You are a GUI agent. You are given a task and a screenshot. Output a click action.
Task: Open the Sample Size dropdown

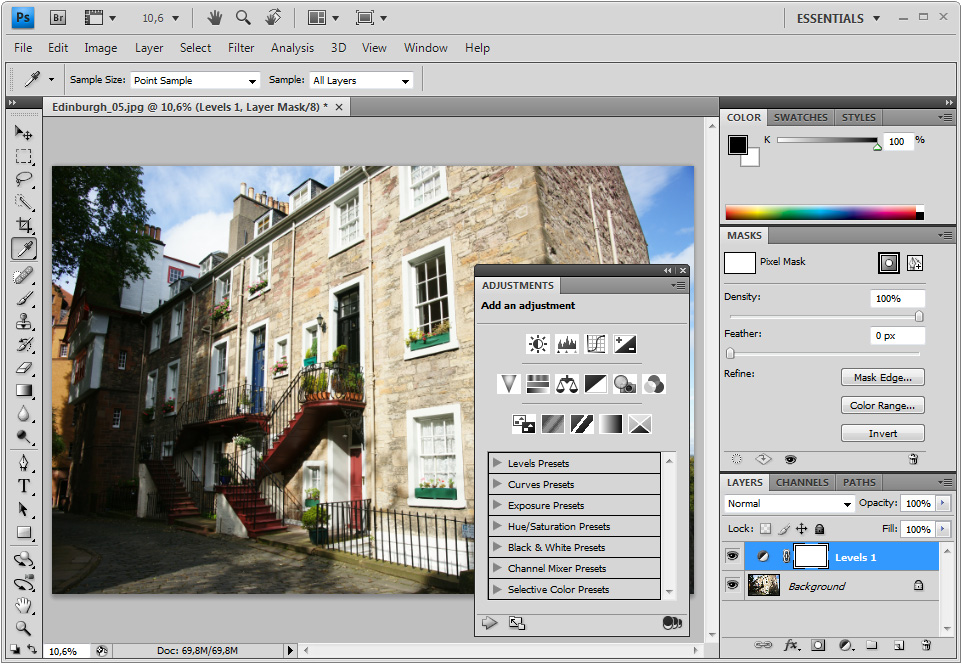point(195,80)
